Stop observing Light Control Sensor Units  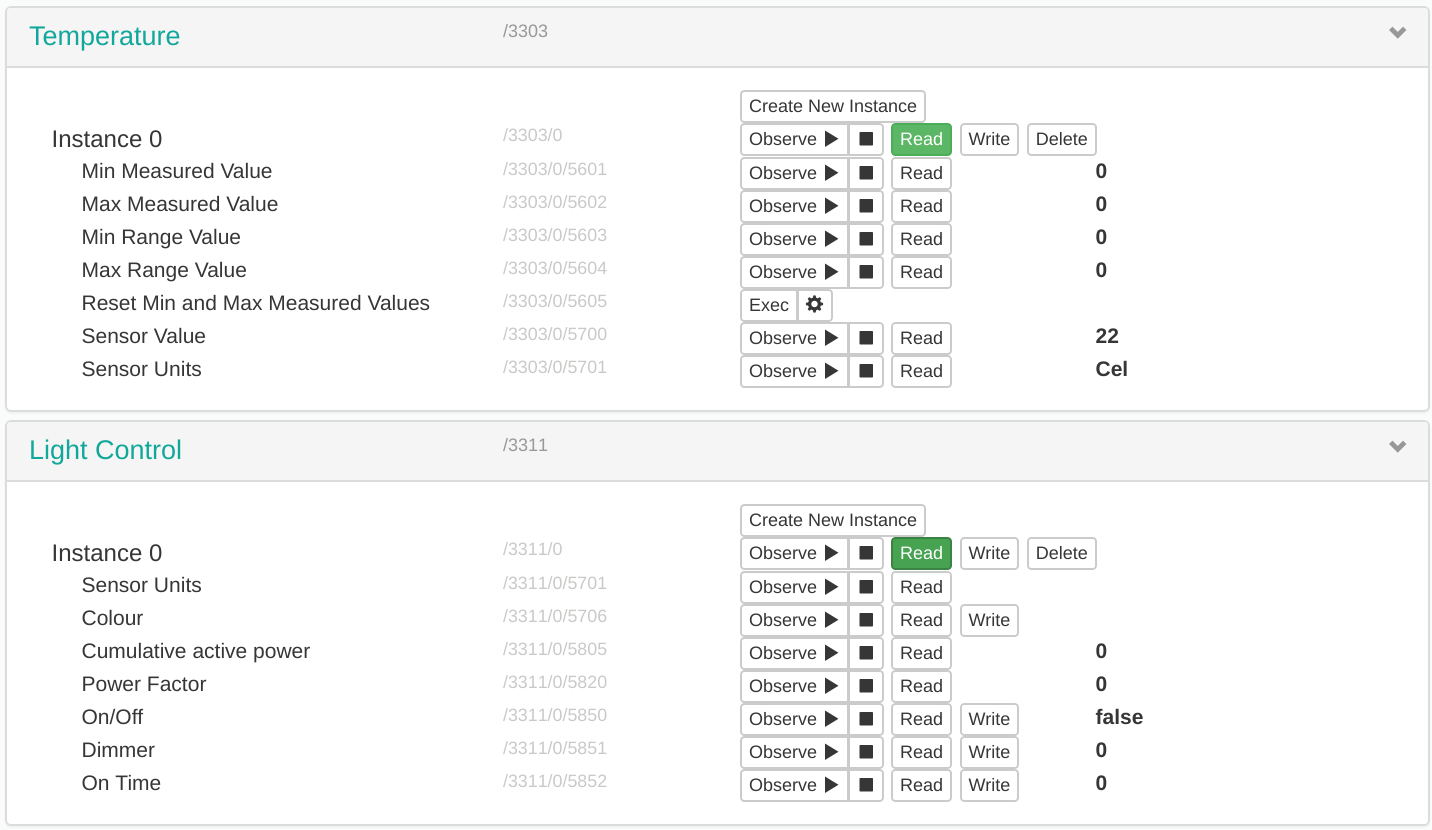[x=866, y=587]
